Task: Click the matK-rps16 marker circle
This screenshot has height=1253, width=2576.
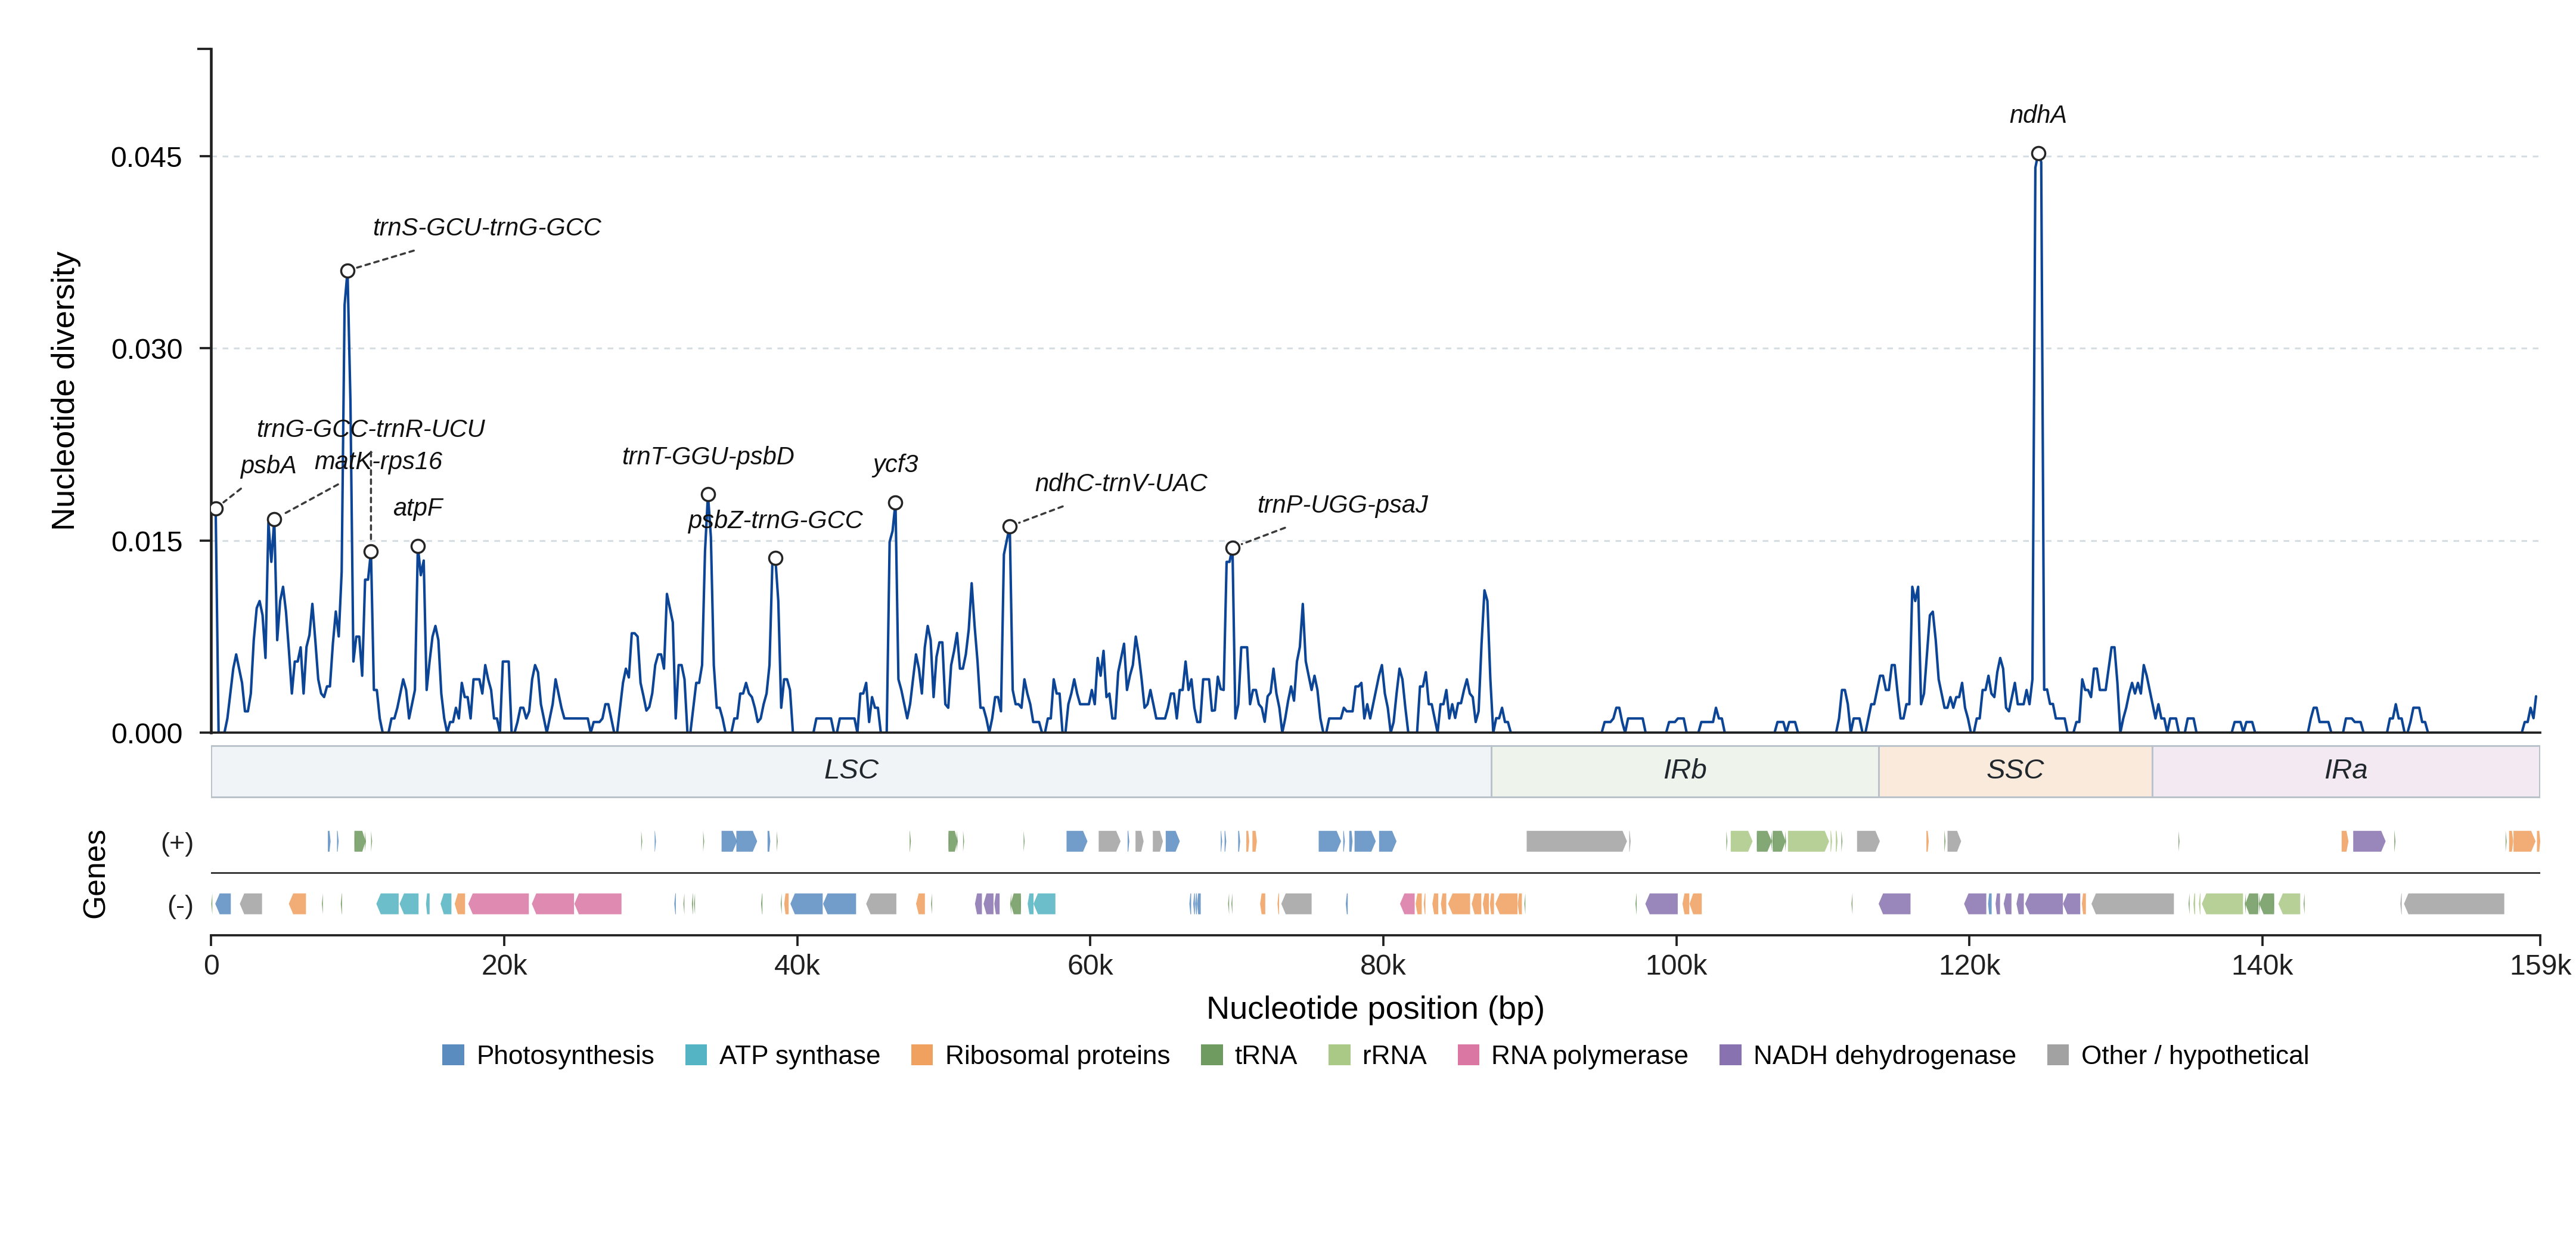Action: pyautogui.click(x=274, y=520)
